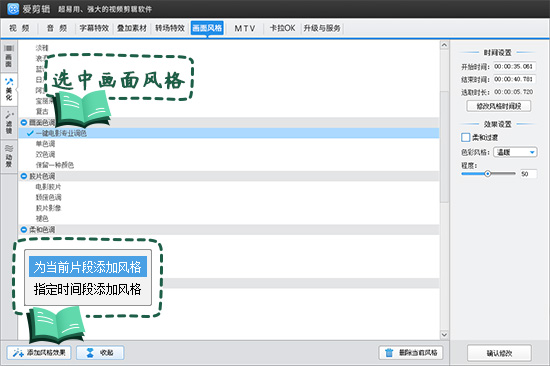Collapse the 胶片色调 group

[24, 176]
